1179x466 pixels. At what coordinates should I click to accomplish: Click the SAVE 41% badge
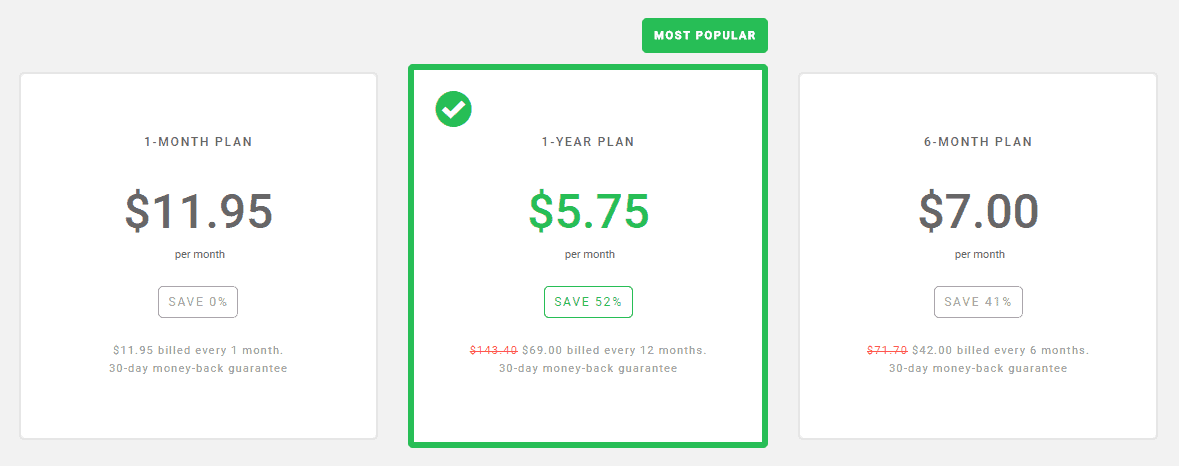[x=978, y=302]
